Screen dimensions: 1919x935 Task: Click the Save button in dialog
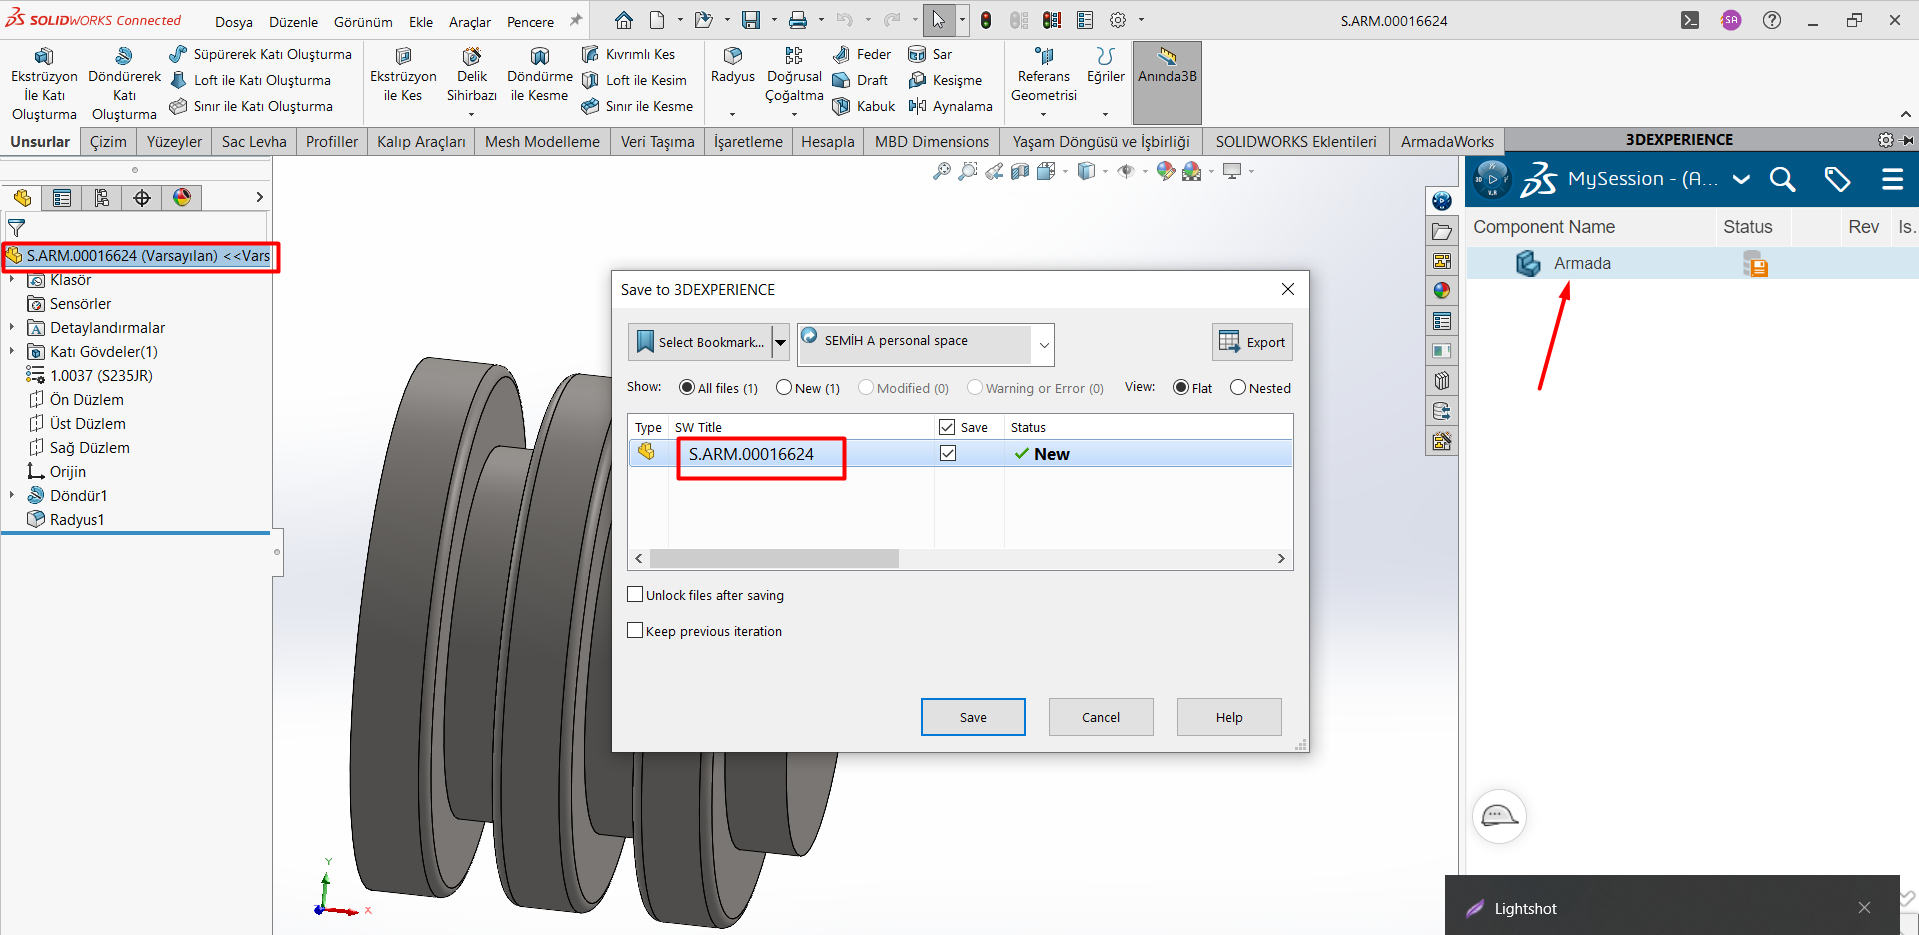tap(973, 717)
